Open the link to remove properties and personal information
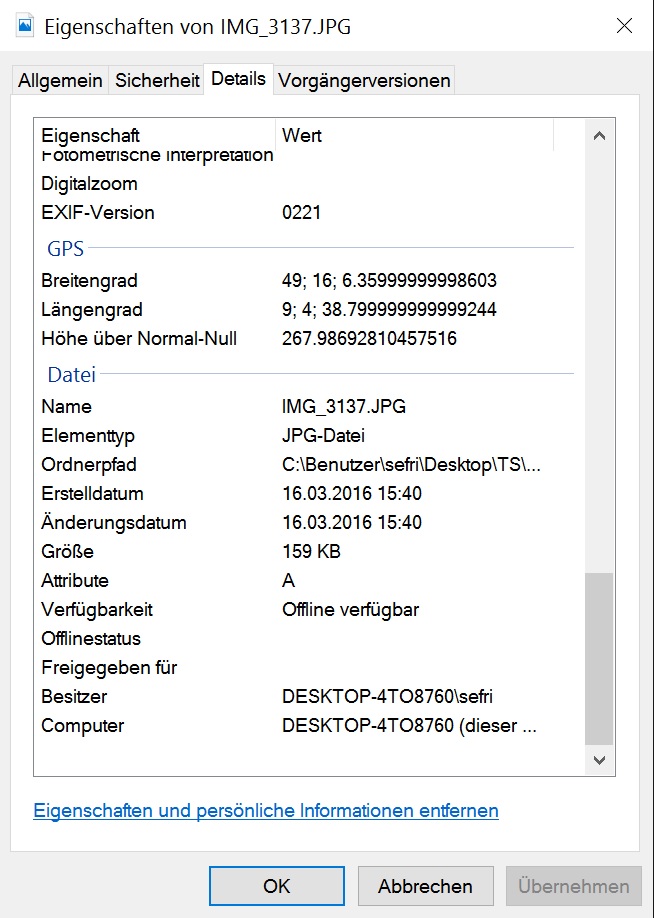The height and width of the screenshot is (918, 654). [x=266, y=810]
